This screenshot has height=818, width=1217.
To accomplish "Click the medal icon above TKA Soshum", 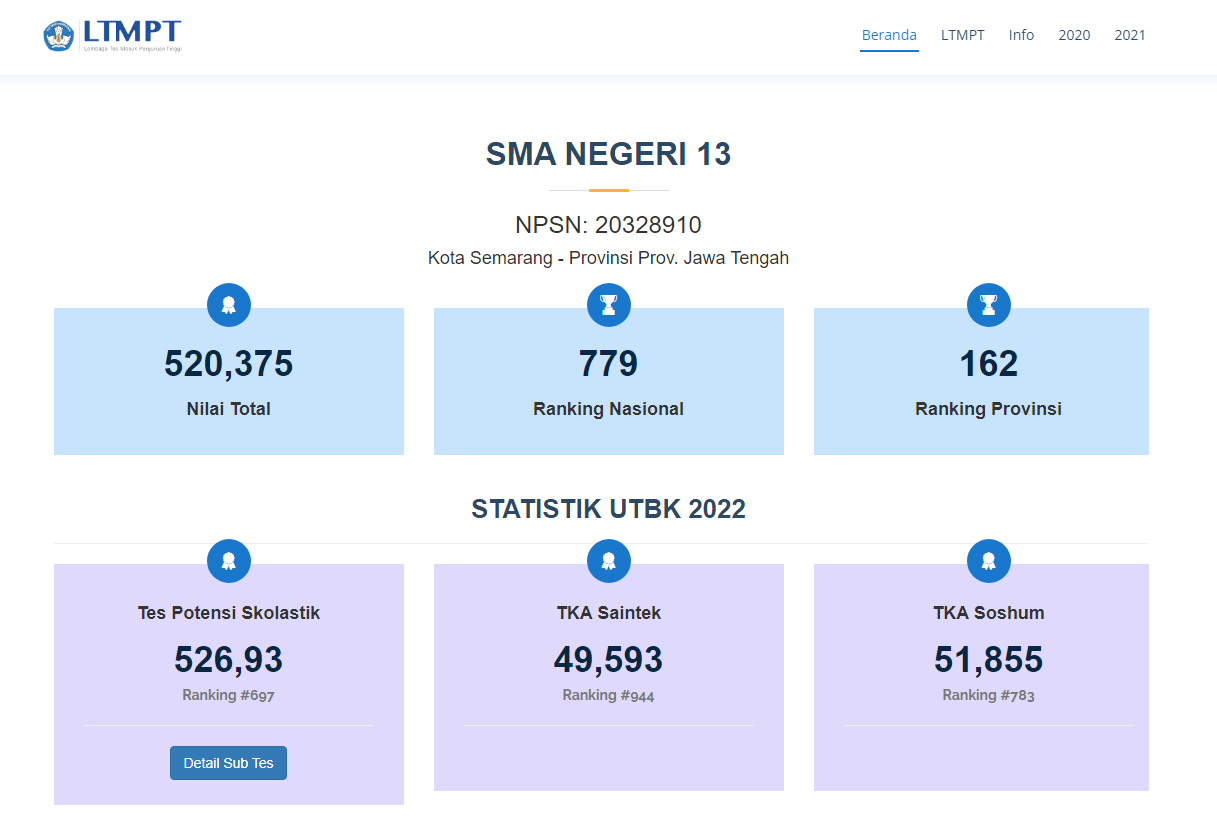I will [988, 561].
